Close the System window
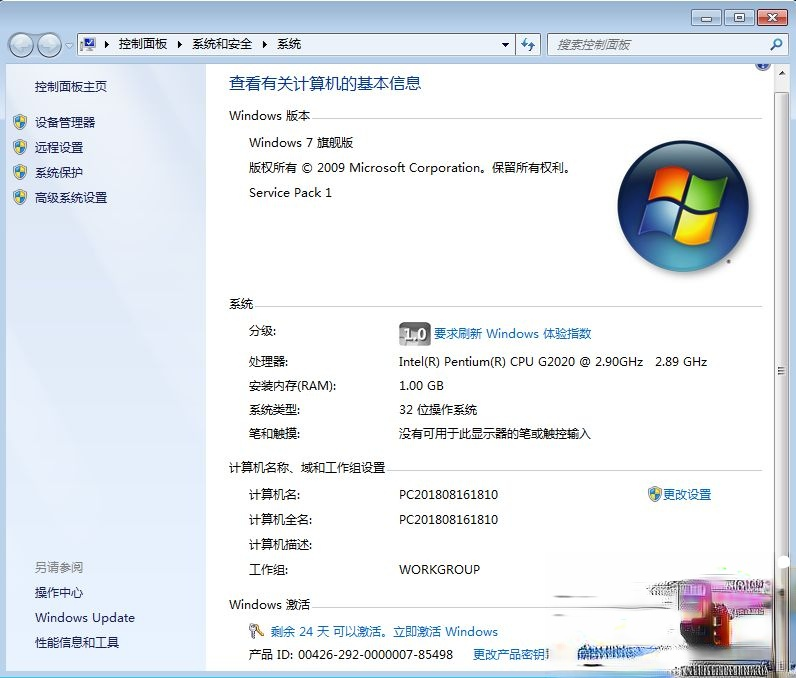 (x=772, y=18)
